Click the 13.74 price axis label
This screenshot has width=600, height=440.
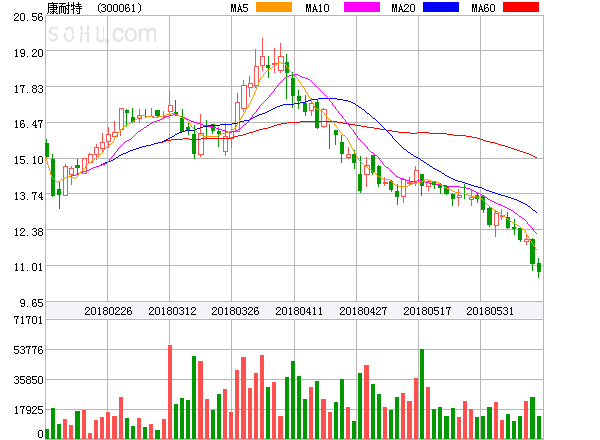tap(29, 196)
